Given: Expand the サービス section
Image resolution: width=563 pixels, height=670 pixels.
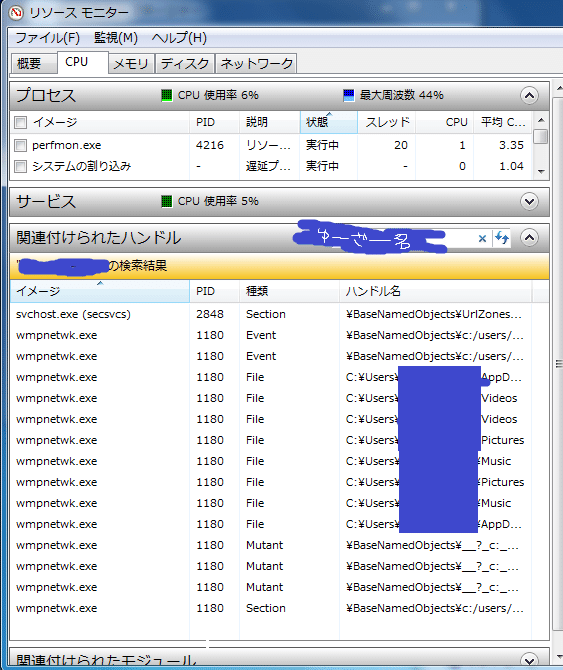Looking at the screenshot, I should pos(529,201).
